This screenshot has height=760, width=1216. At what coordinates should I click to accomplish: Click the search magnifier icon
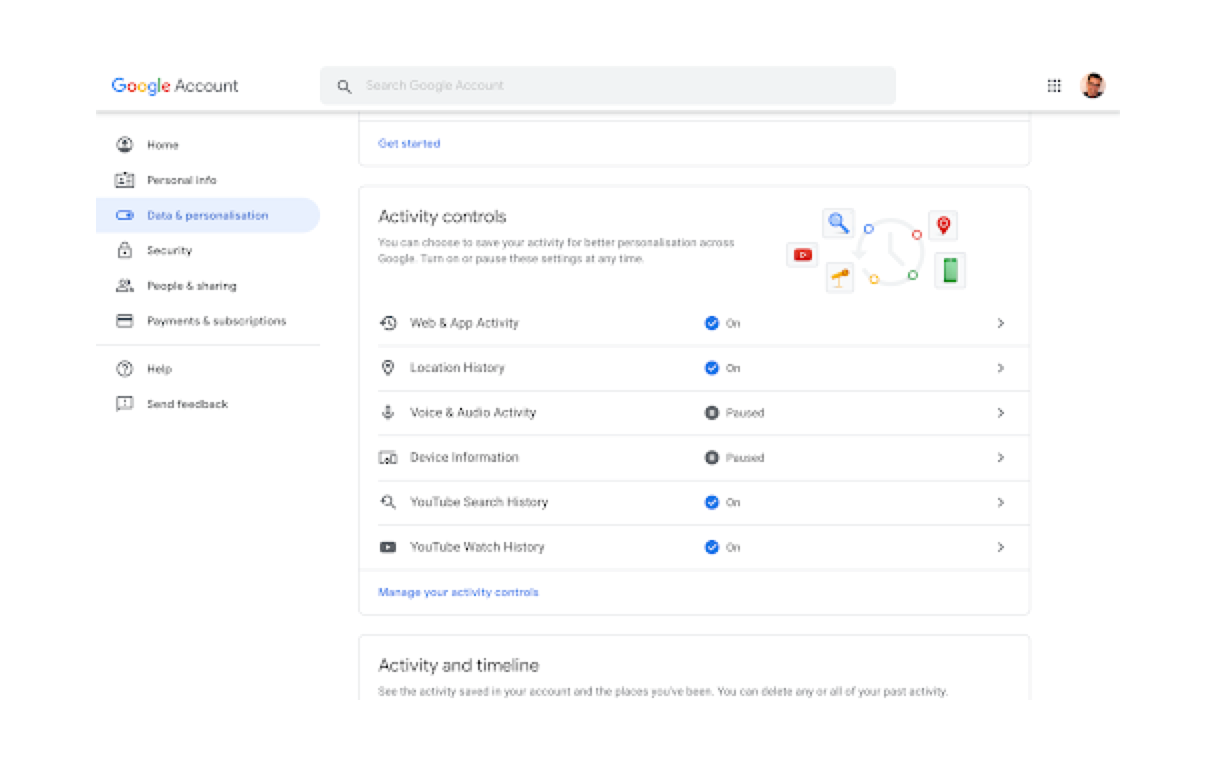click(x=344, y=86)
